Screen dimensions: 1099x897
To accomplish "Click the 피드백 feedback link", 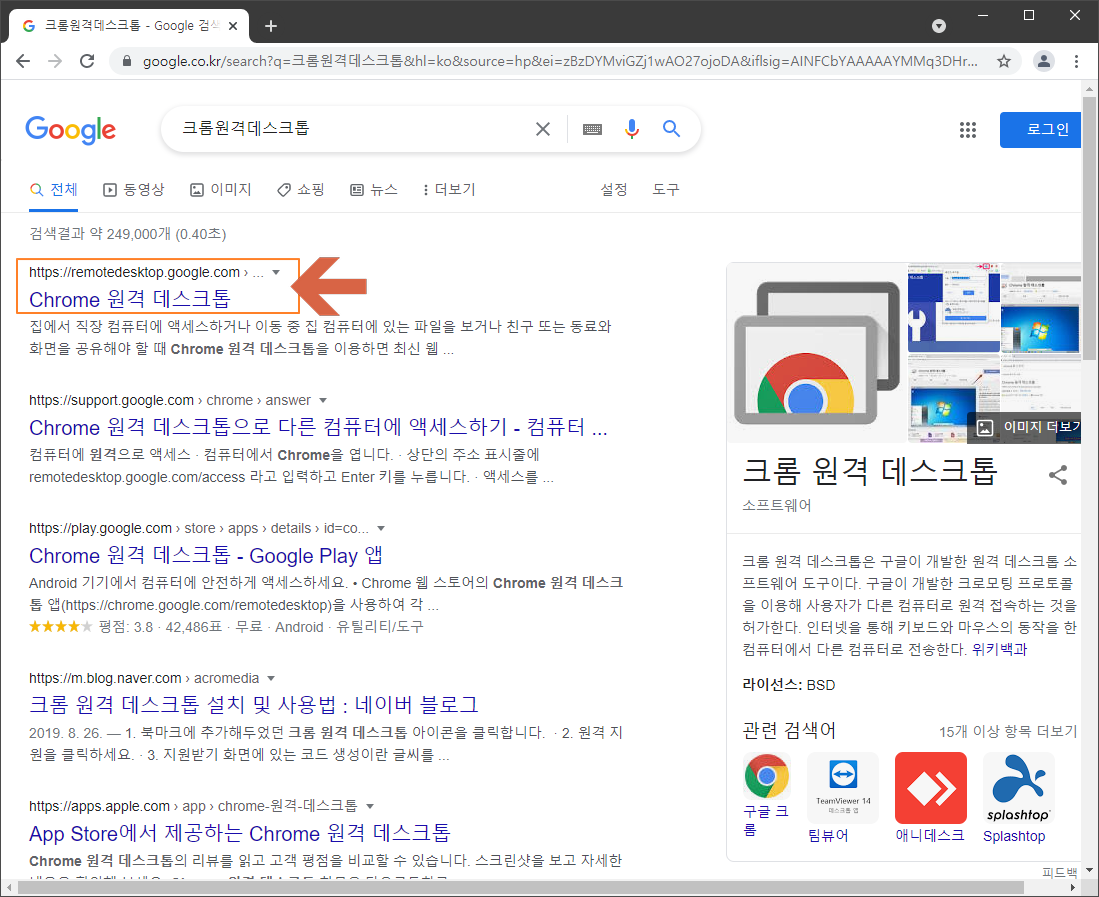I will point(1059,872).
